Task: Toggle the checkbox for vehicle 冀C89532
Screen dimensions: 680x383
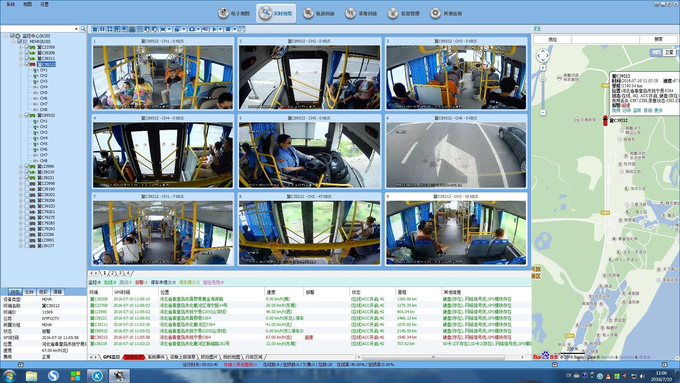Action: tap(27, 115)
